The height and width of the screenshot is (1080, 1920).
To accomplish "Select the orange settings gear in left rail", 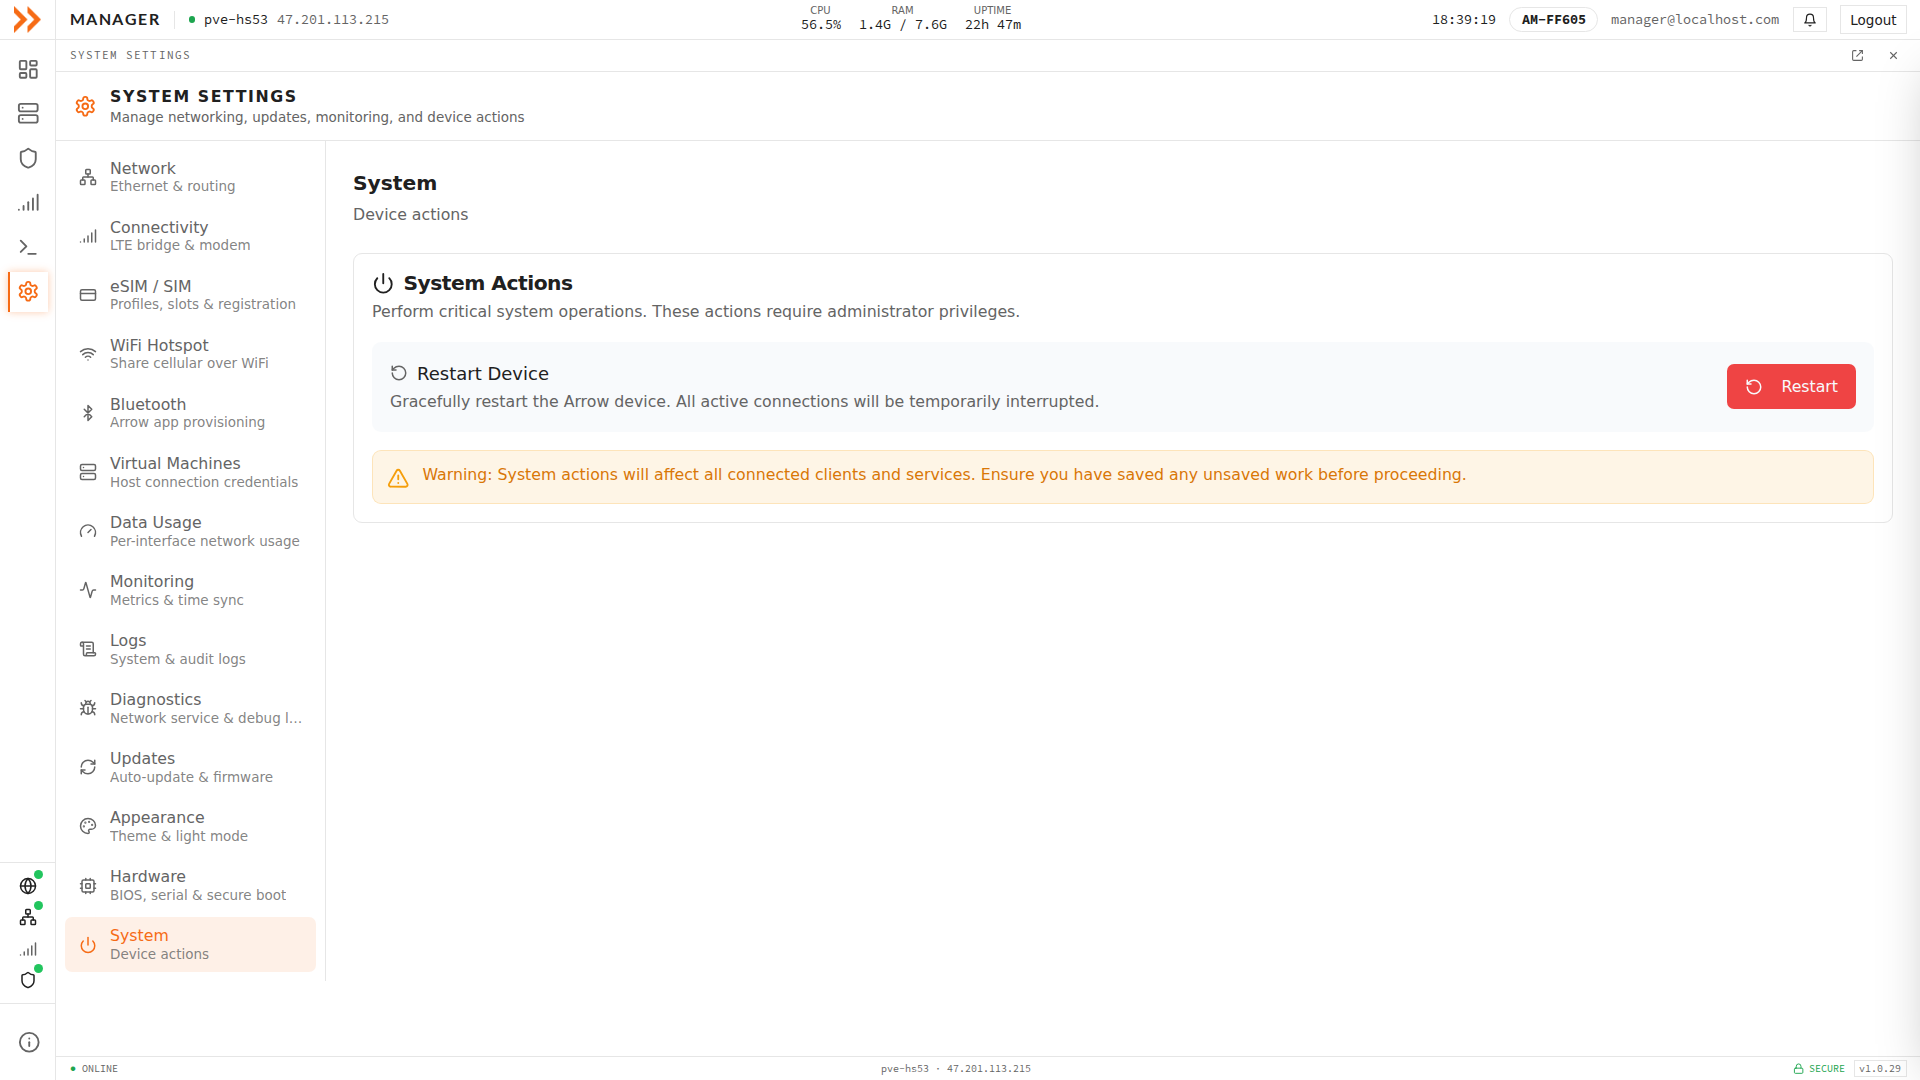I will coord(28,291).
